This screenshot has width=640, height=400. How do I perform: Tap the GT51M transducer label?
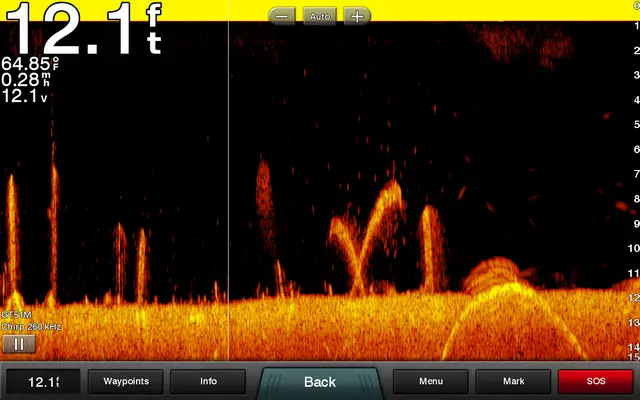tap(17, 315)
